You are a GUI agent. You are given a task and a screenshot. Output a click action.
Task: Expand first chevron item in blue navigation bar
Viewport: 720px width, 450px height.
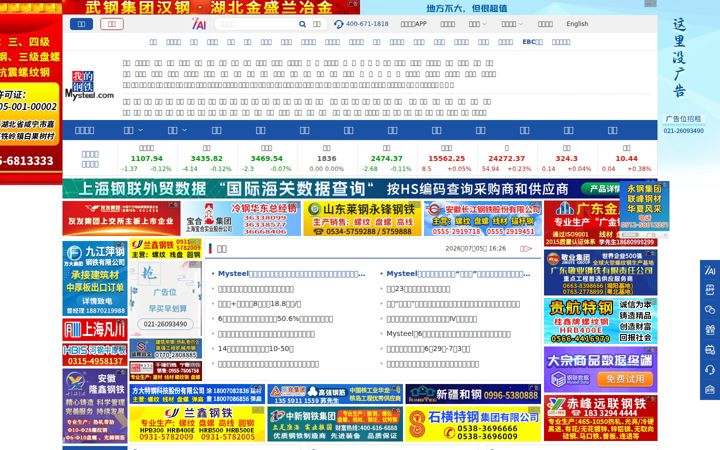coord(133,130)
